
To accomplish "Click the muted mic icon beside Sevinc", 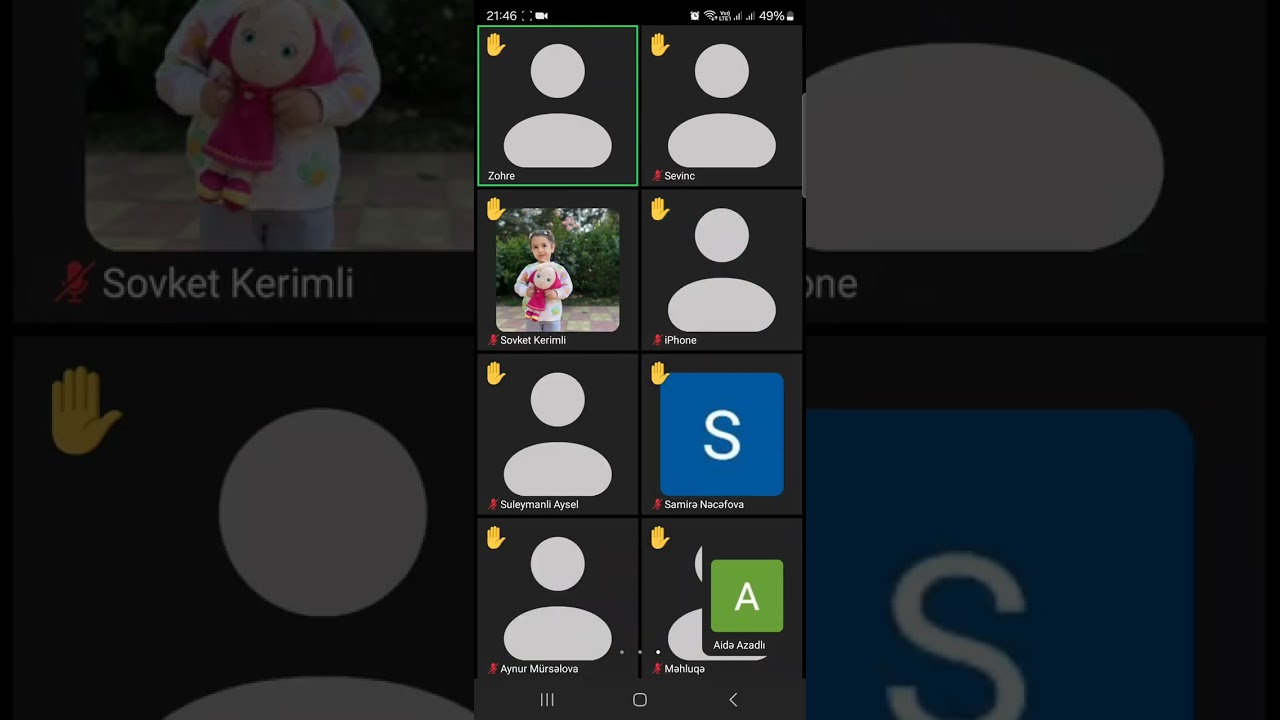I will pyautogui.click(x=657, y=176).
